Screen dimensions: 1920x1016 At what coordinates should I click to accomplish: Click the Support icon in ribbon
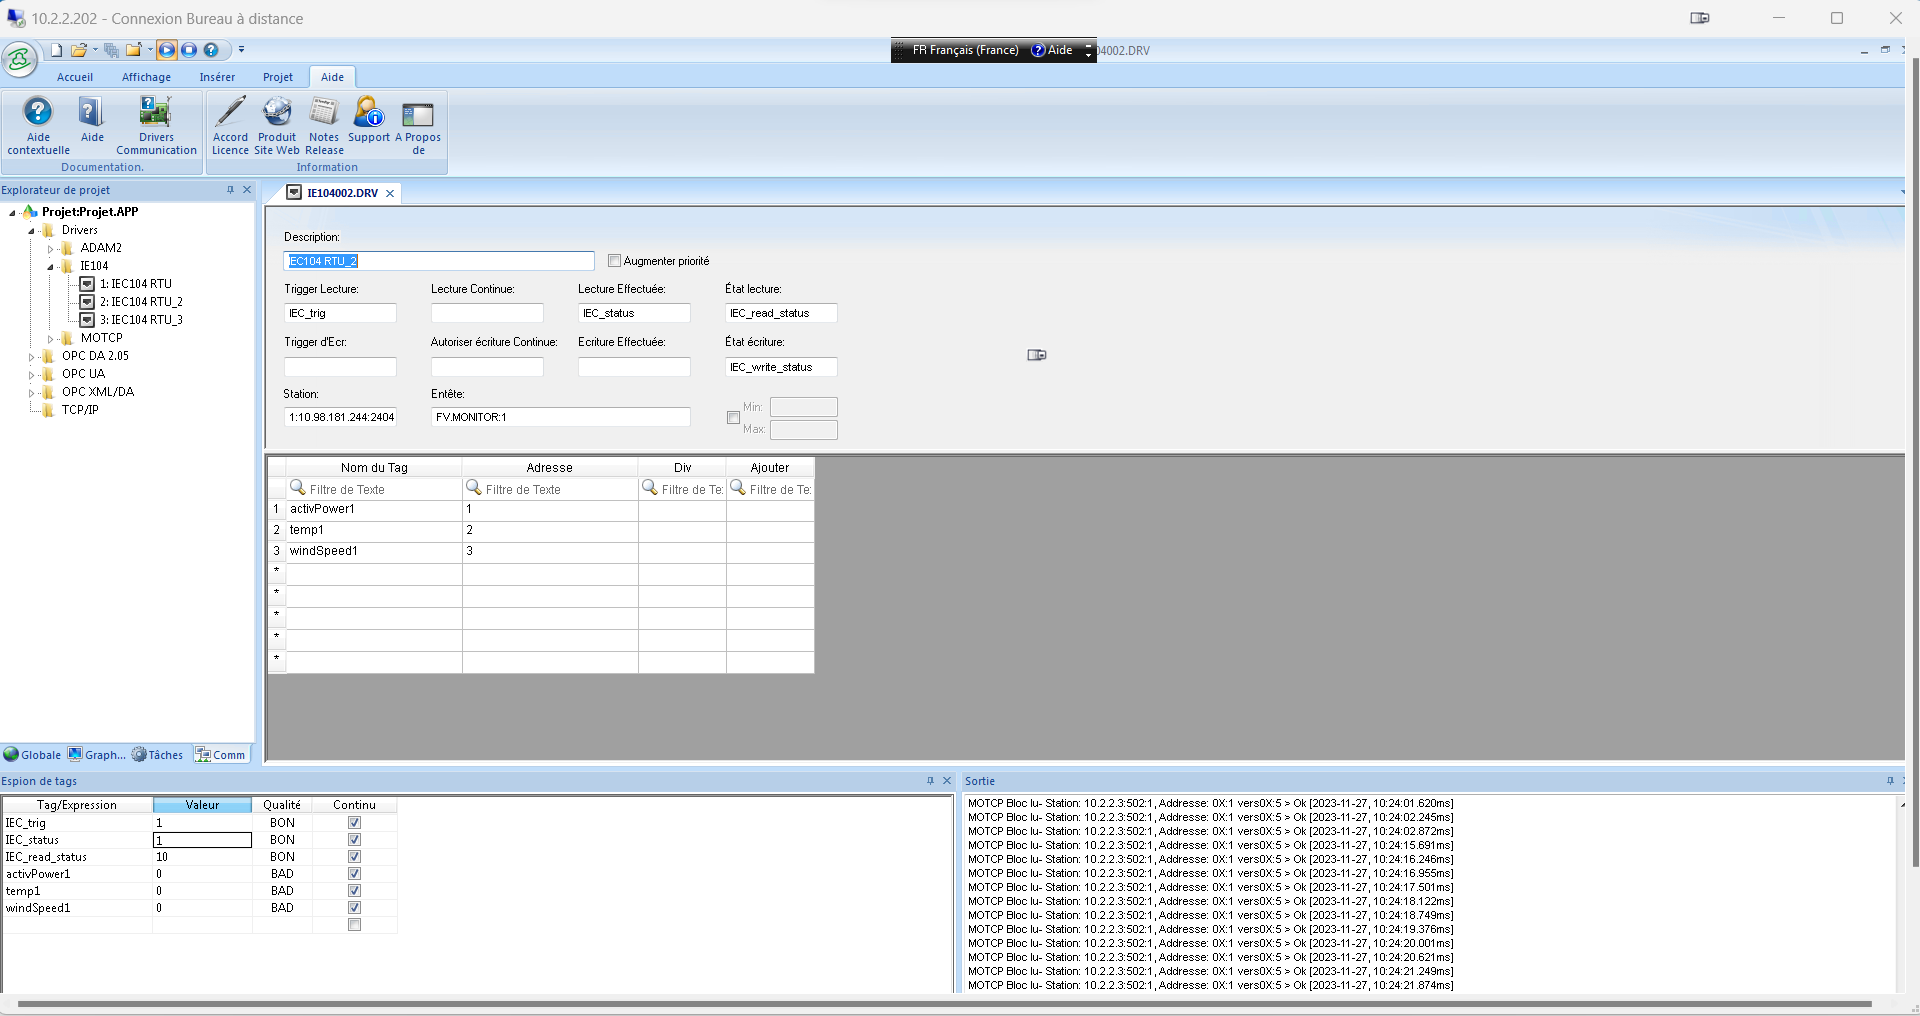(368, 112)
